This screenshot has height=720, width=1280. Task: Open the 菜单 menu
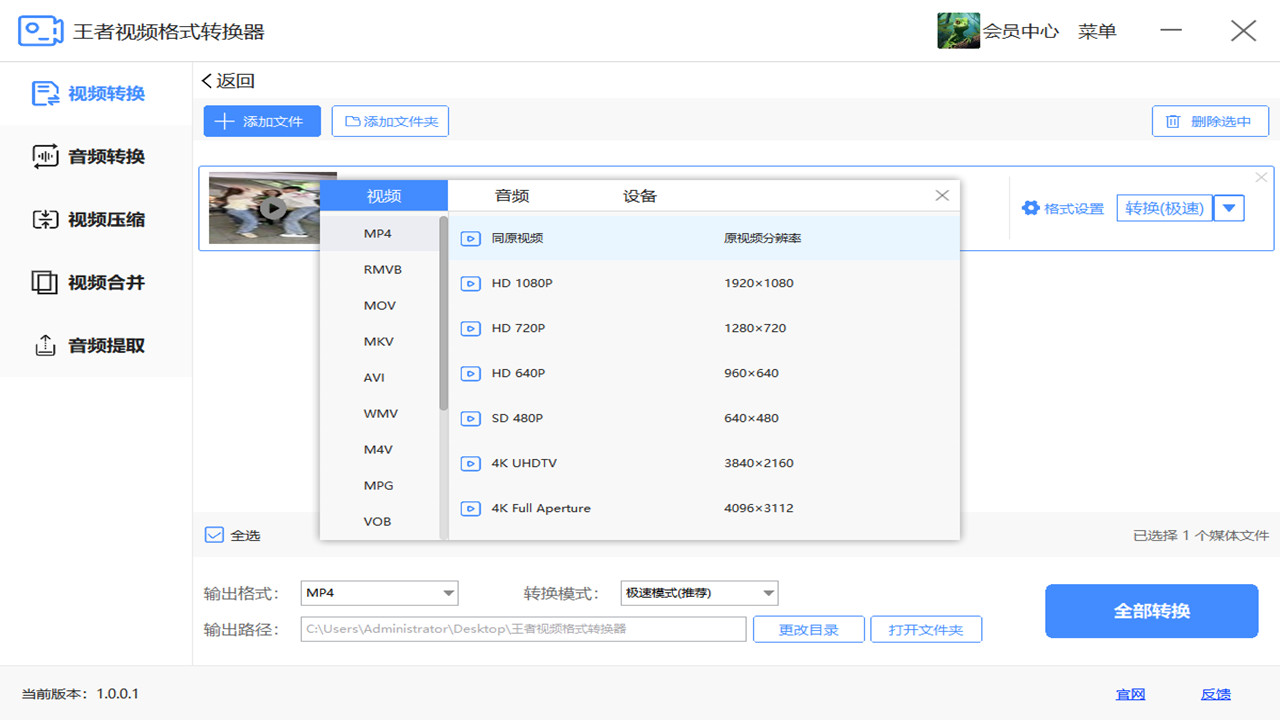click(x=1096, y=30)
